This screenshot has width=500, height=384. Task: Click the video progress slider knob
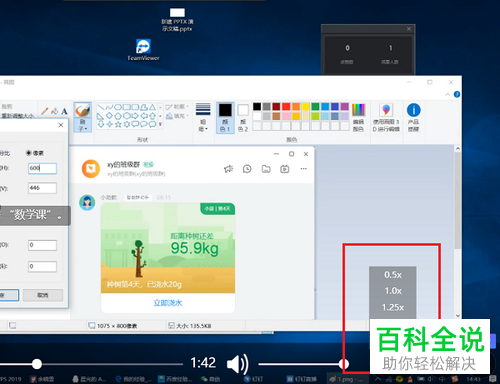[37, 364]
